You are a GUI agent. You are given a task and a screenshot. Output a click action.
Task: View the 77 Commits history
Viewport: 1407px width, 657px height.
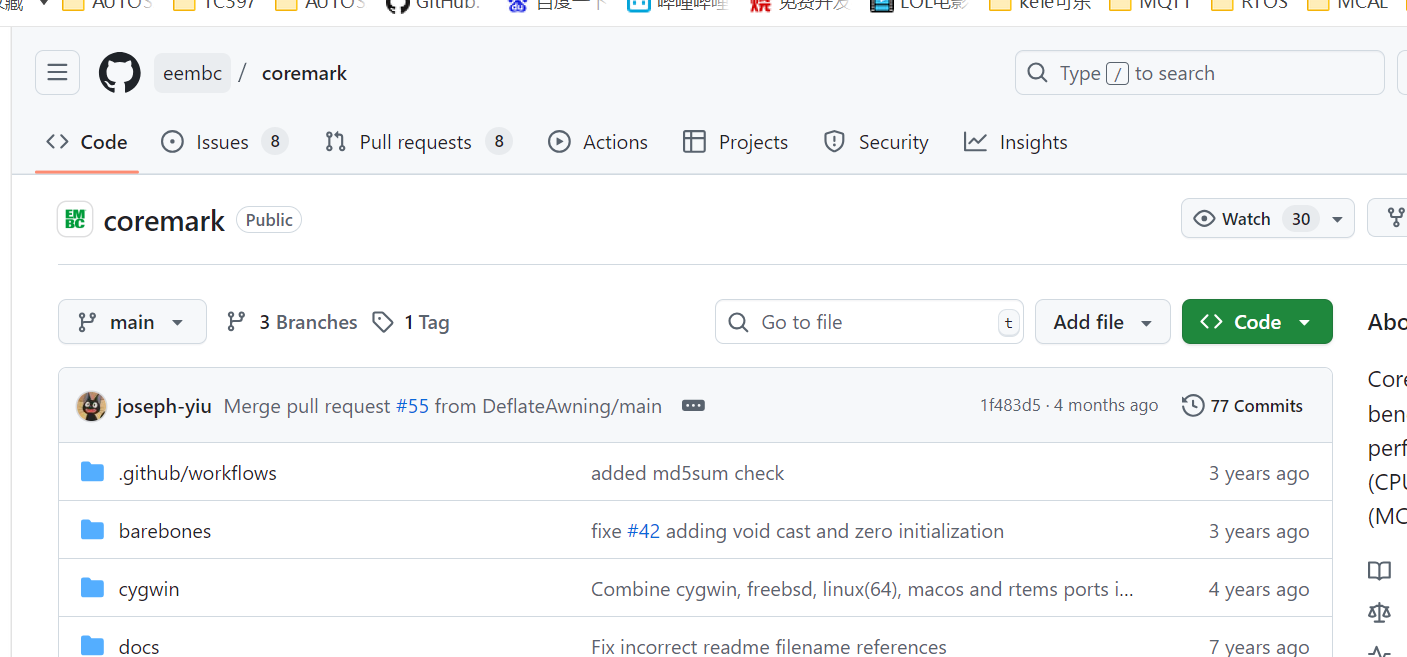1243,406
